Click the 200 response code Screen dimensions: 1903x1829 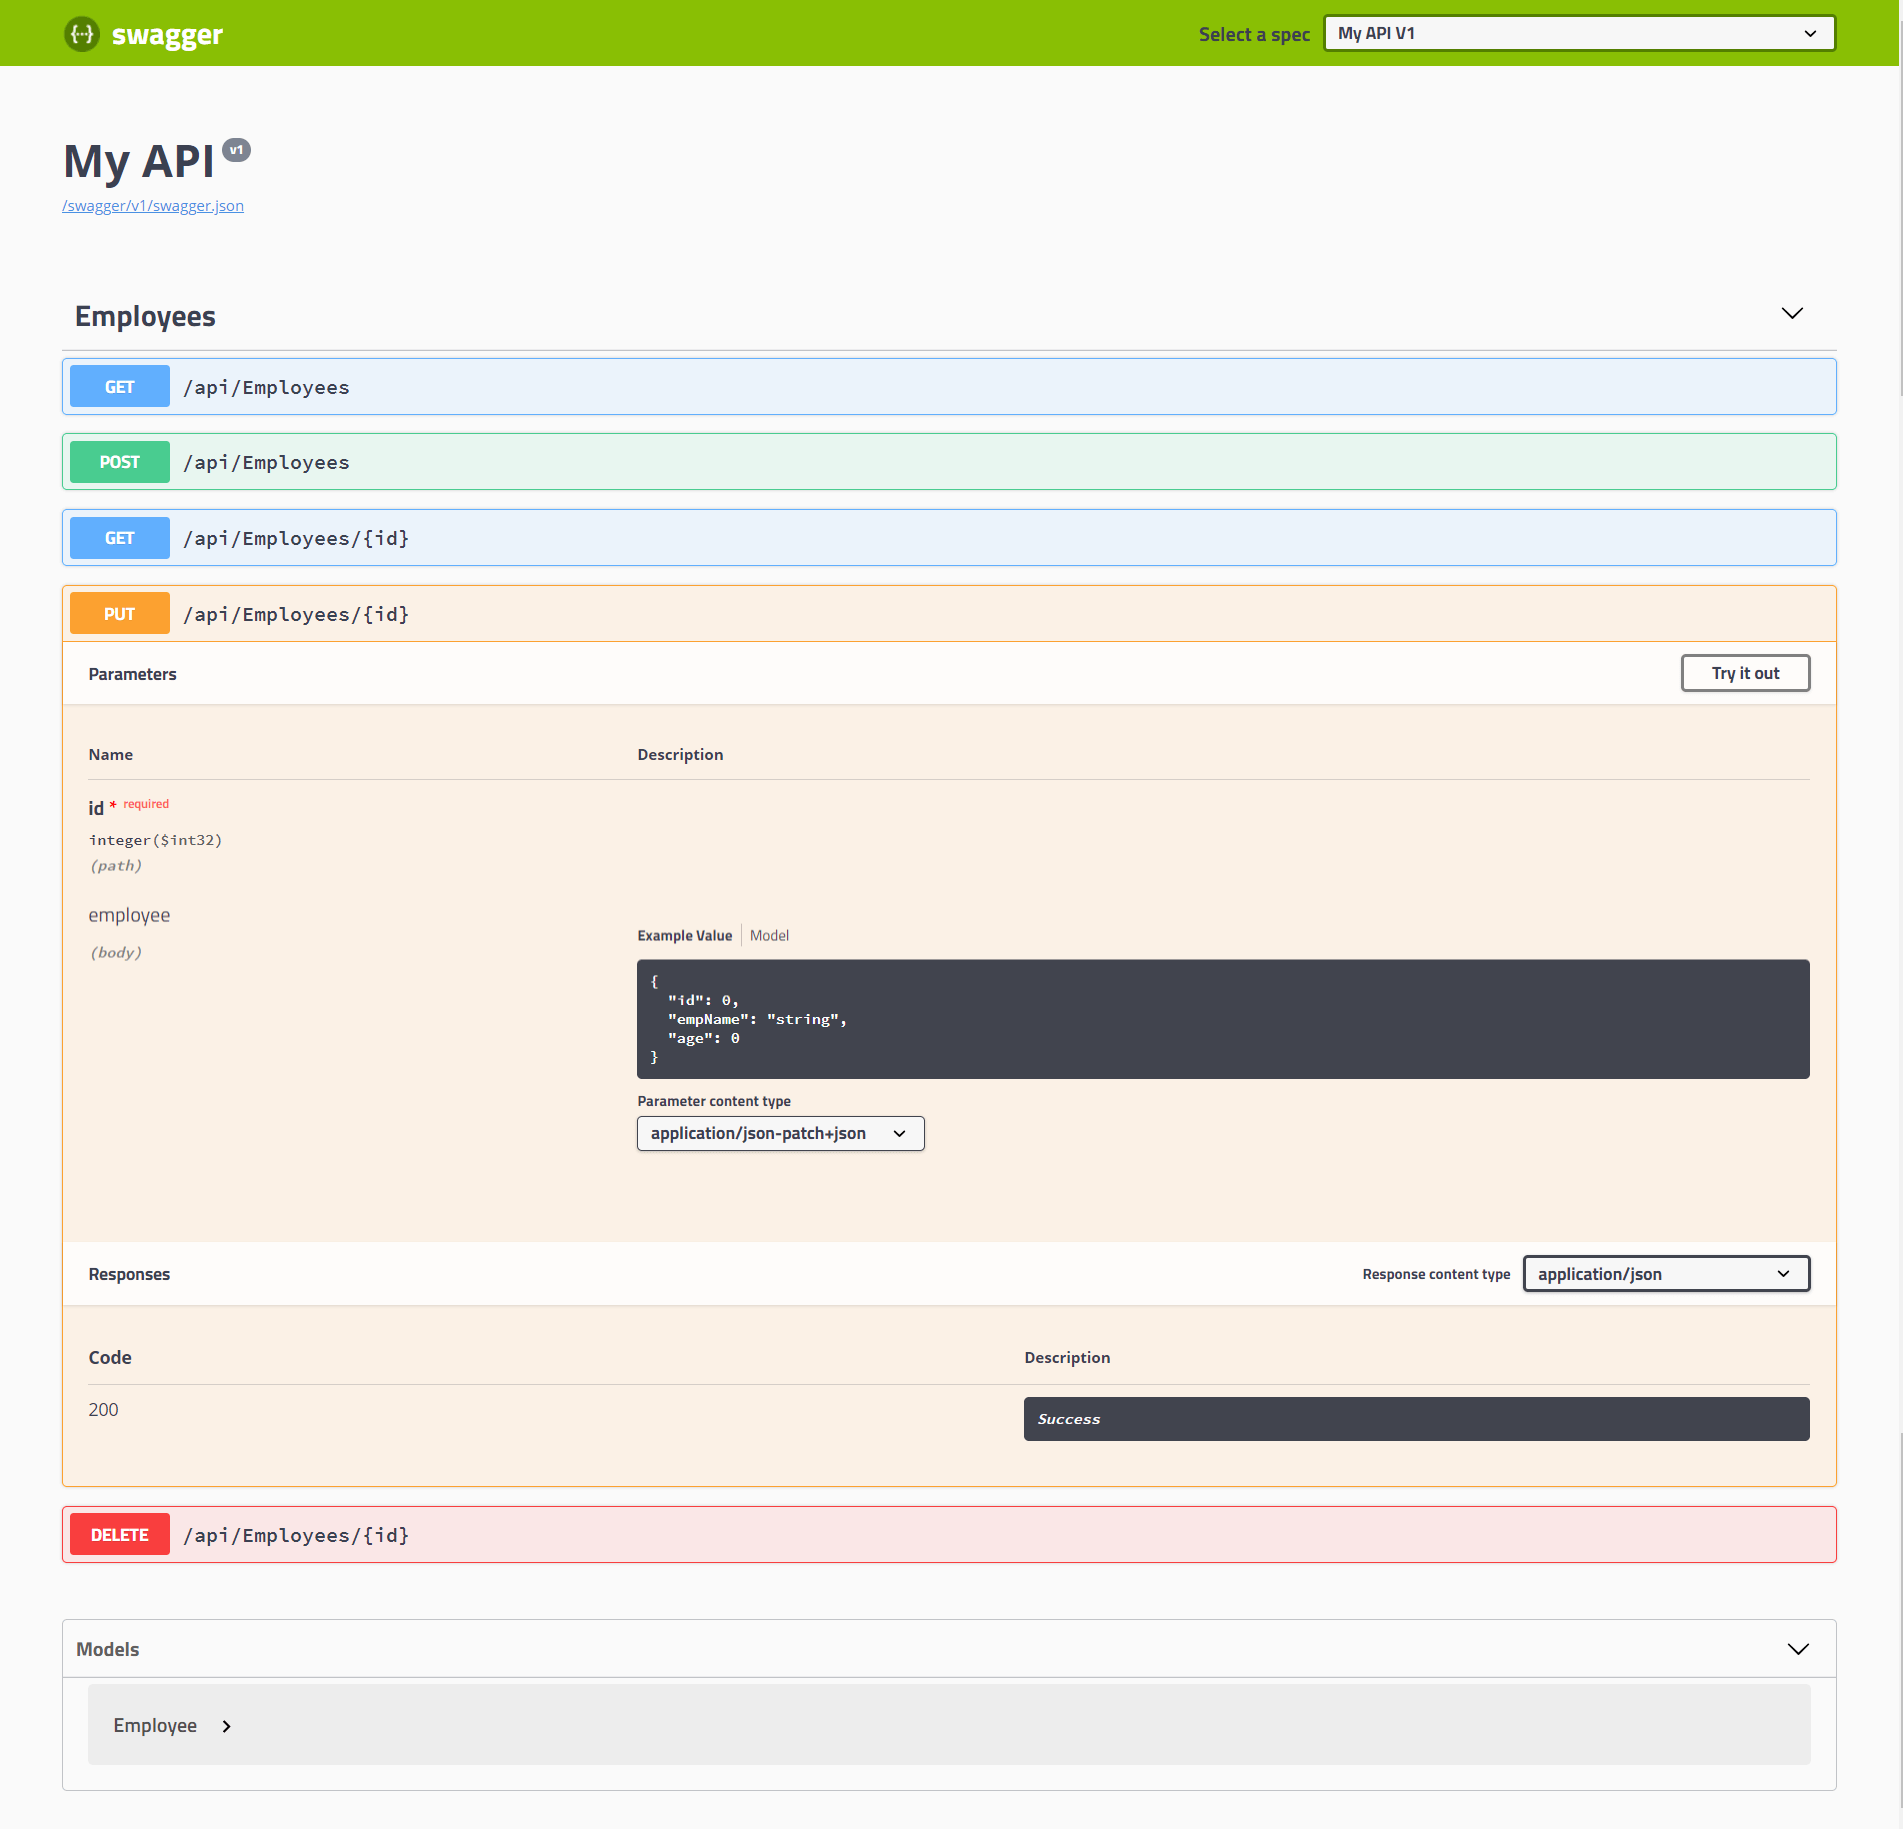tap(103, 1410)
